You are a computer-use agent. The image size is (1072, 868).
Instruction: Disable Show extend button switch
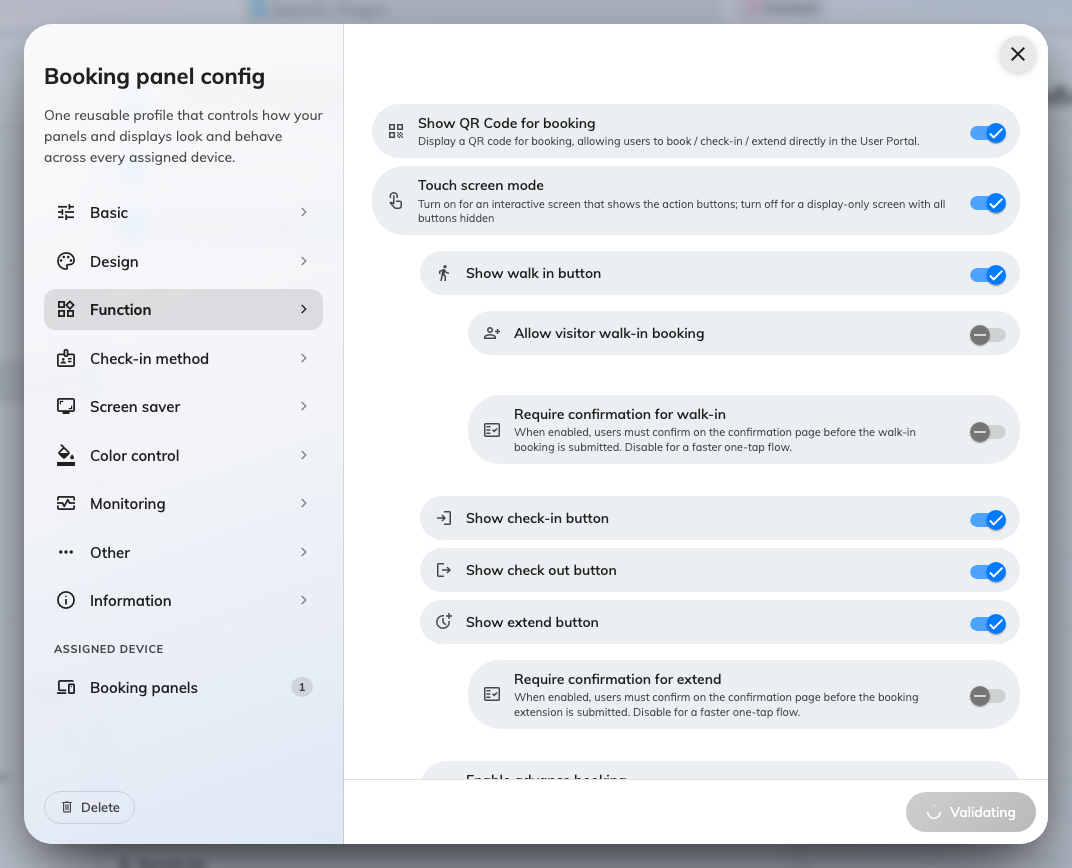tap(988, 624)
